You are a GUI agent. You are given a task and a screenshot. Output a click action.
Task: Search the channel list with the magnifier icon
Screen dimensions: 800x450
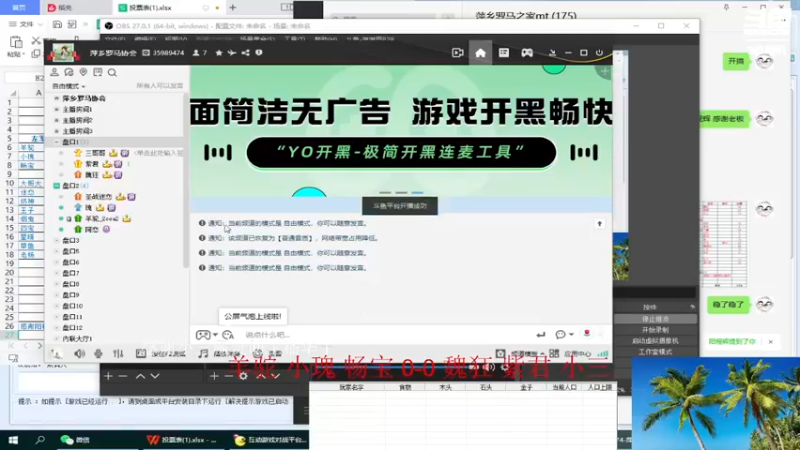click(x=112, y=72)
